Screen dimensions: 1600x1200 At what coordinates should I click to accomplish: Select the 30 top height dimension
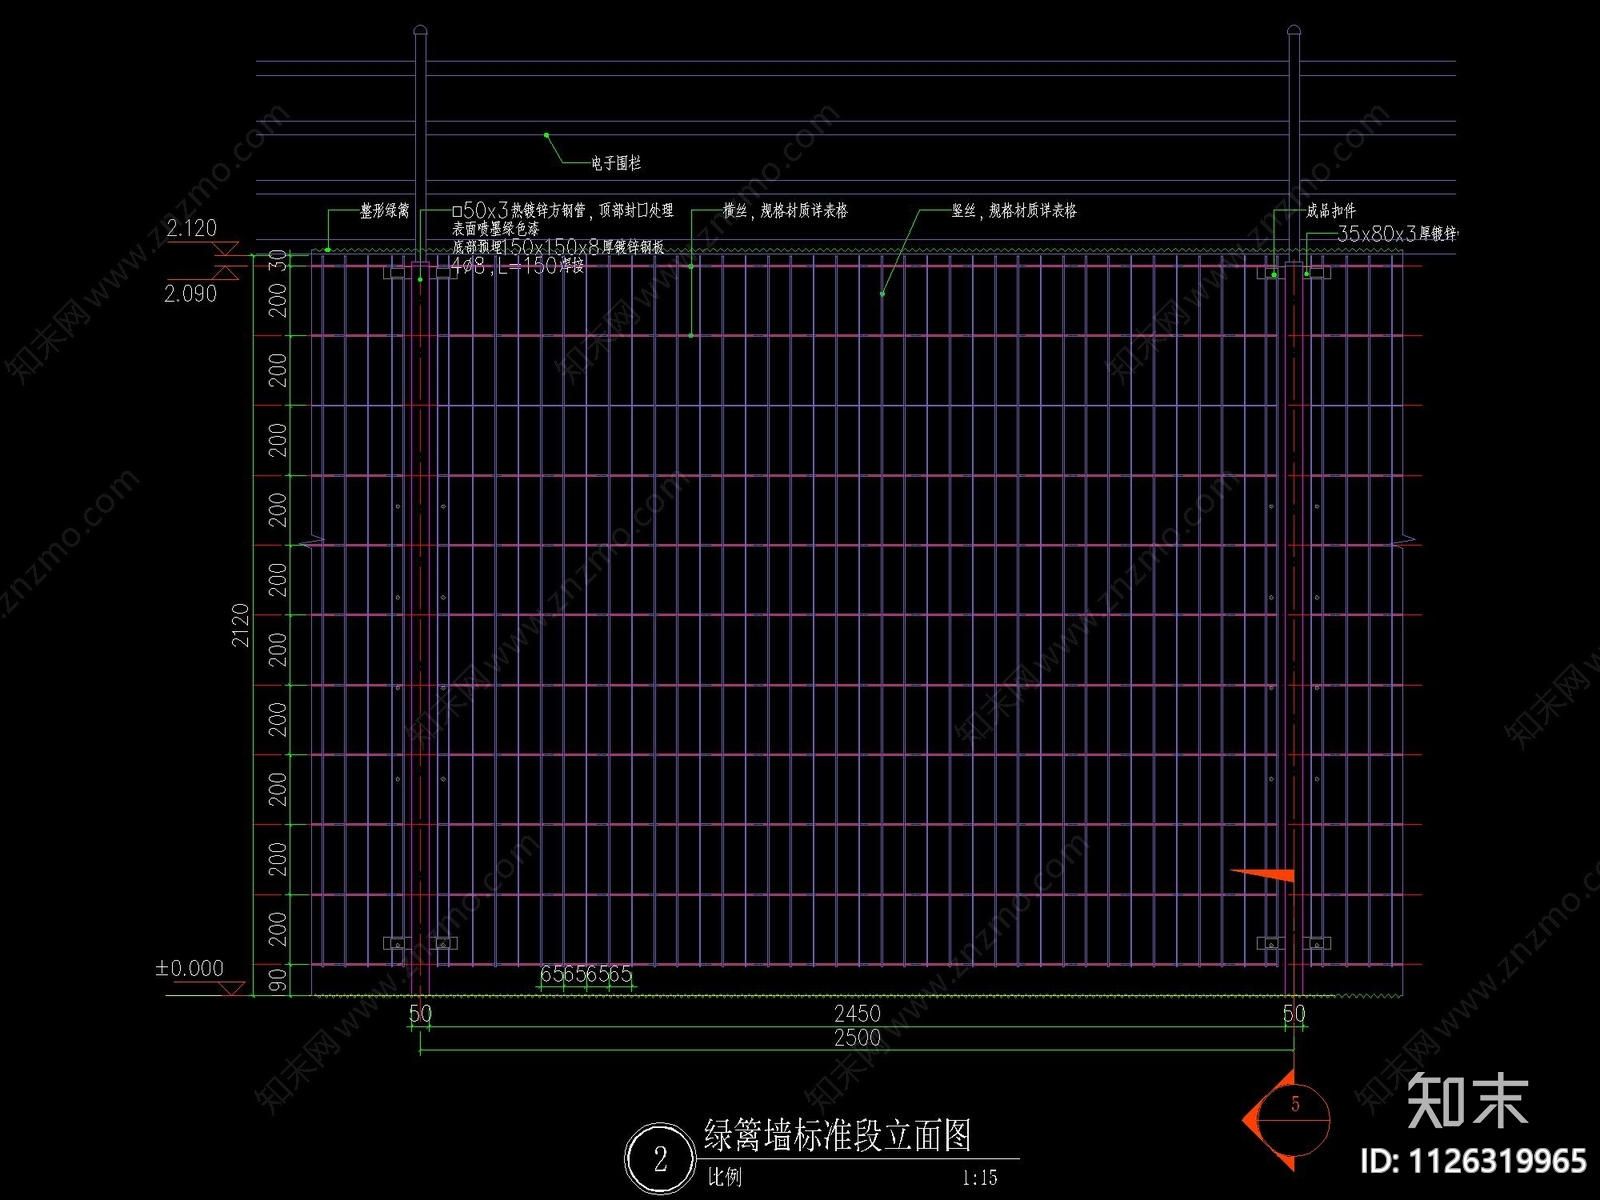pos(278,260)
